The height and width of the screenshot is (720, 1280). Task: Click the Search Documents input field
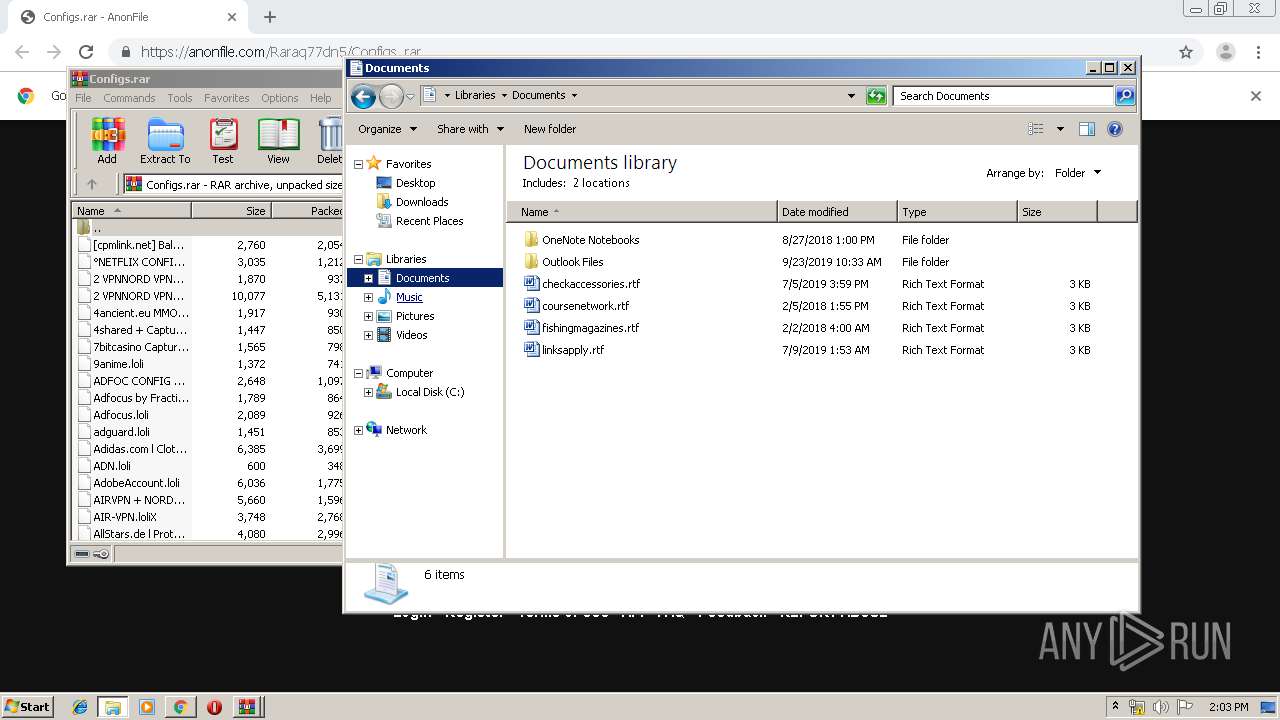click(1003, 96)
